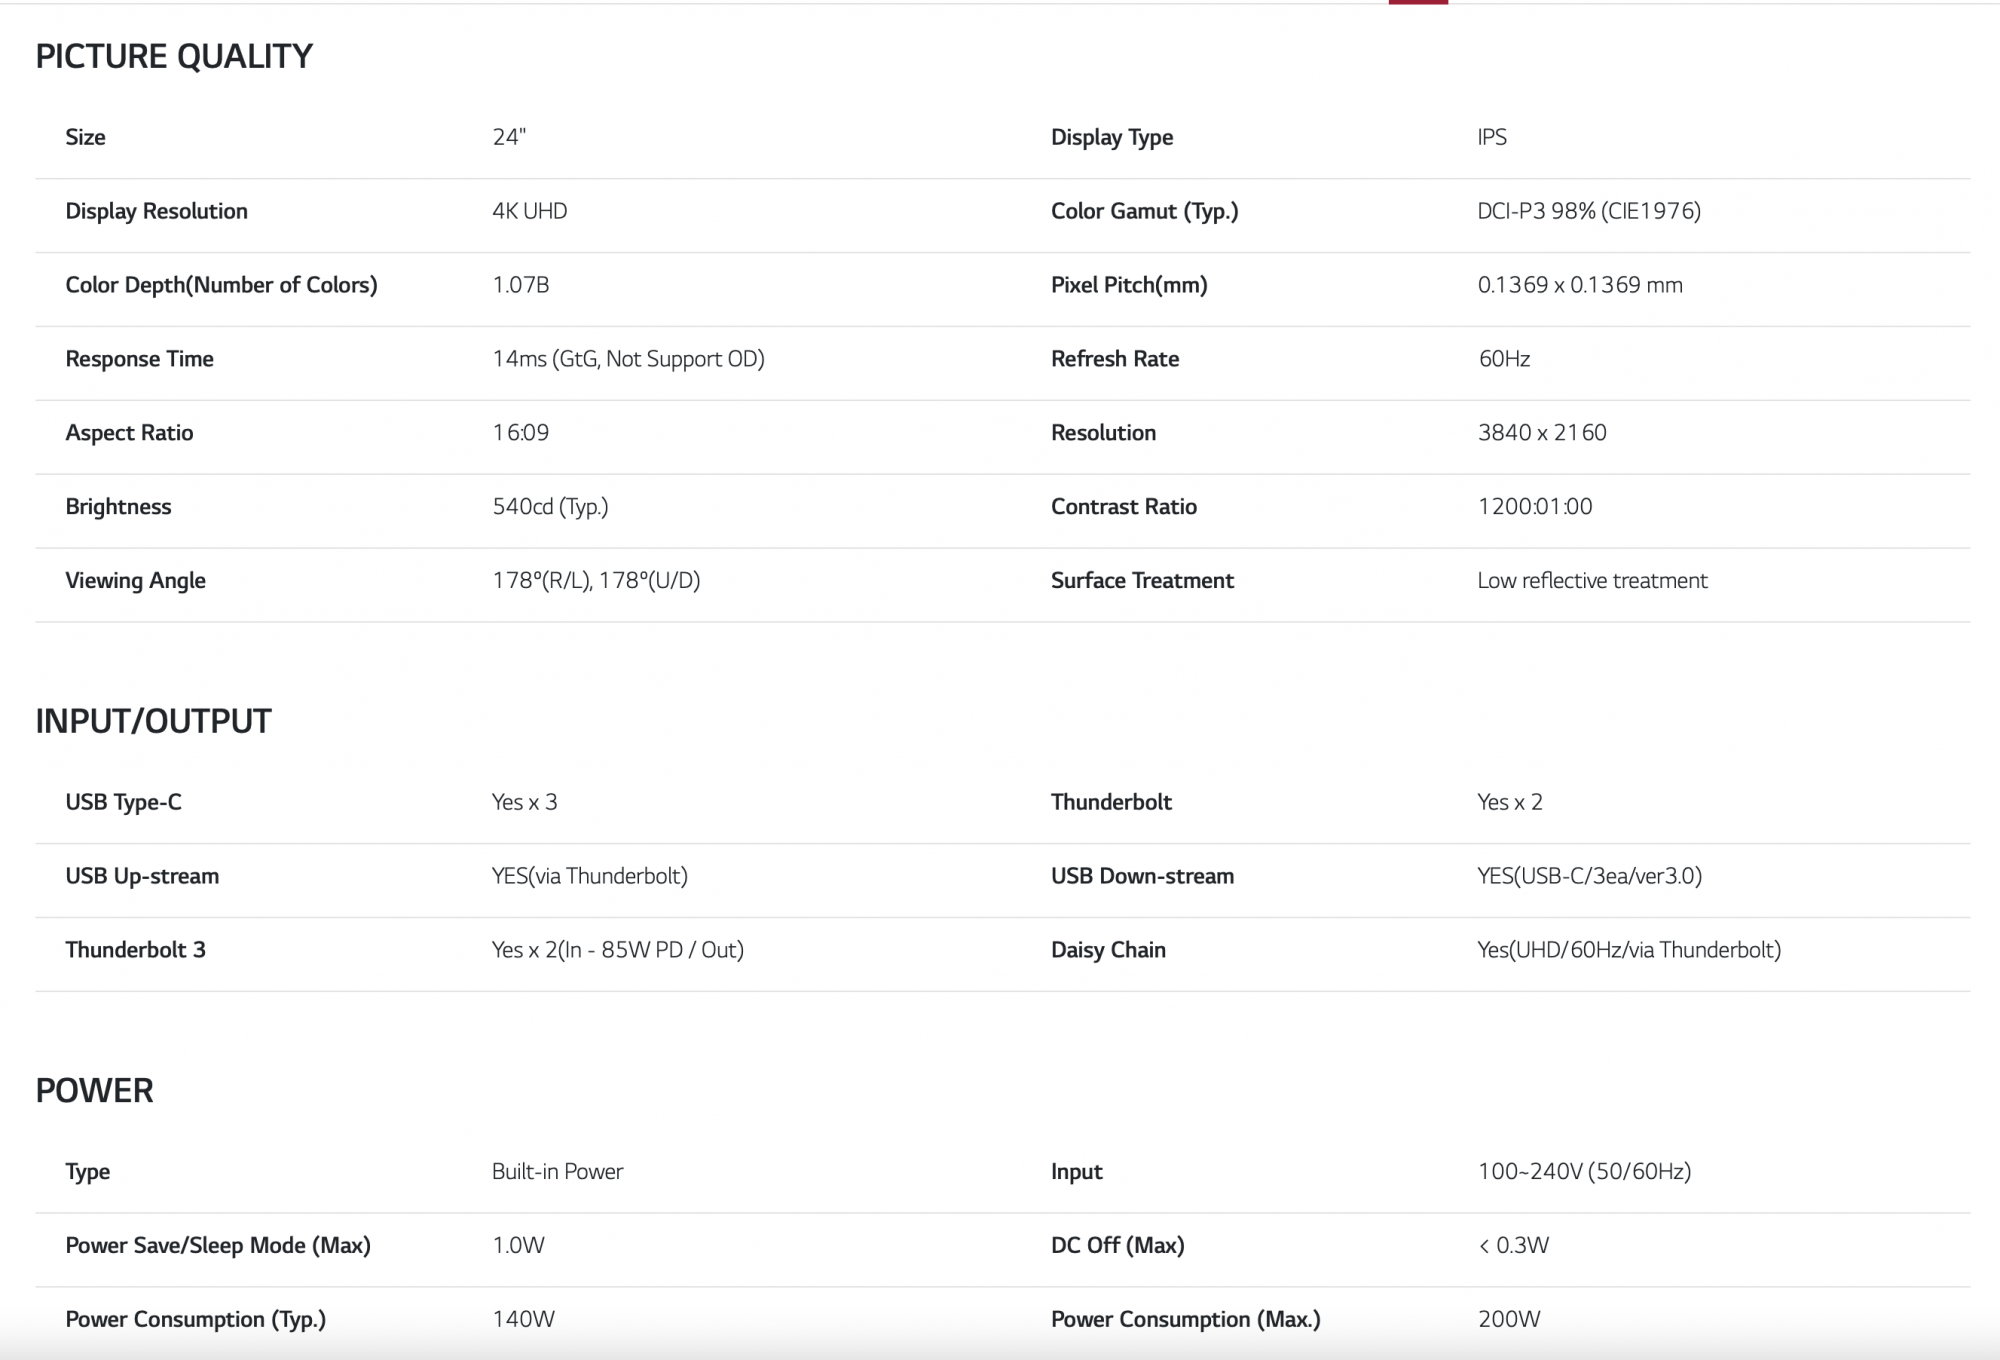Click the Low reflective treatment text
2000x1360 pixels.
click(x=1591, y=581)
